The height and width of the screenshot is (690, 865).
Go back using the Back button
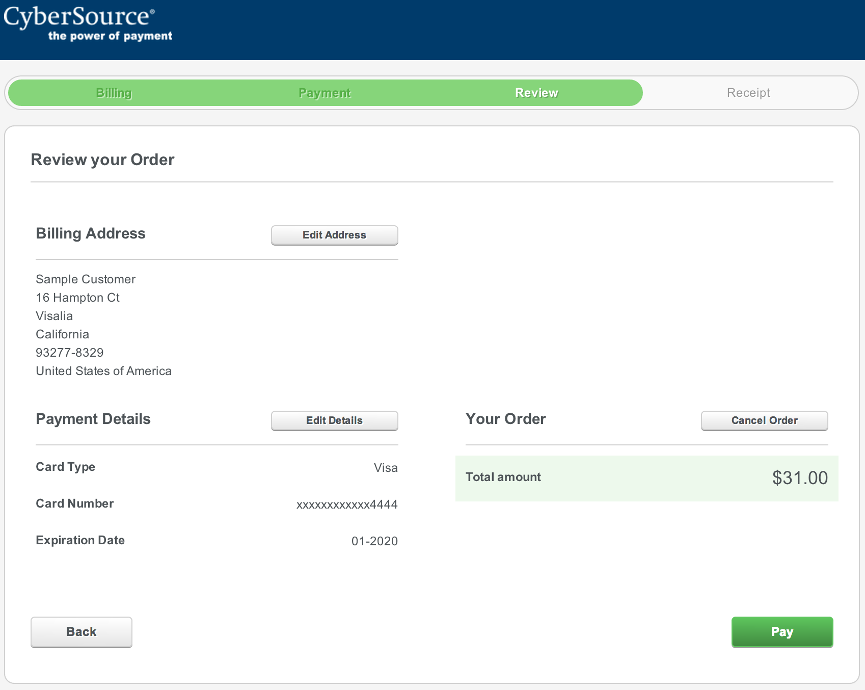tap(81, 632)
